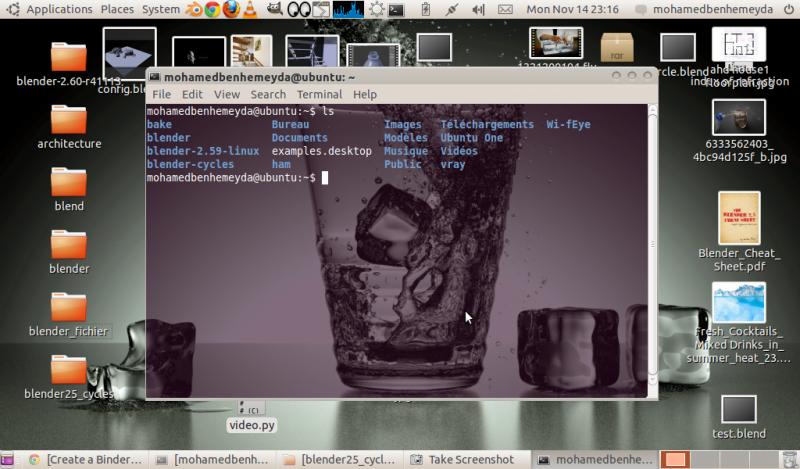The height and width of the screenshot is (469, 800).
Task: Click 'vray' entry in terminal output
Action: click(x=453, y=164)
